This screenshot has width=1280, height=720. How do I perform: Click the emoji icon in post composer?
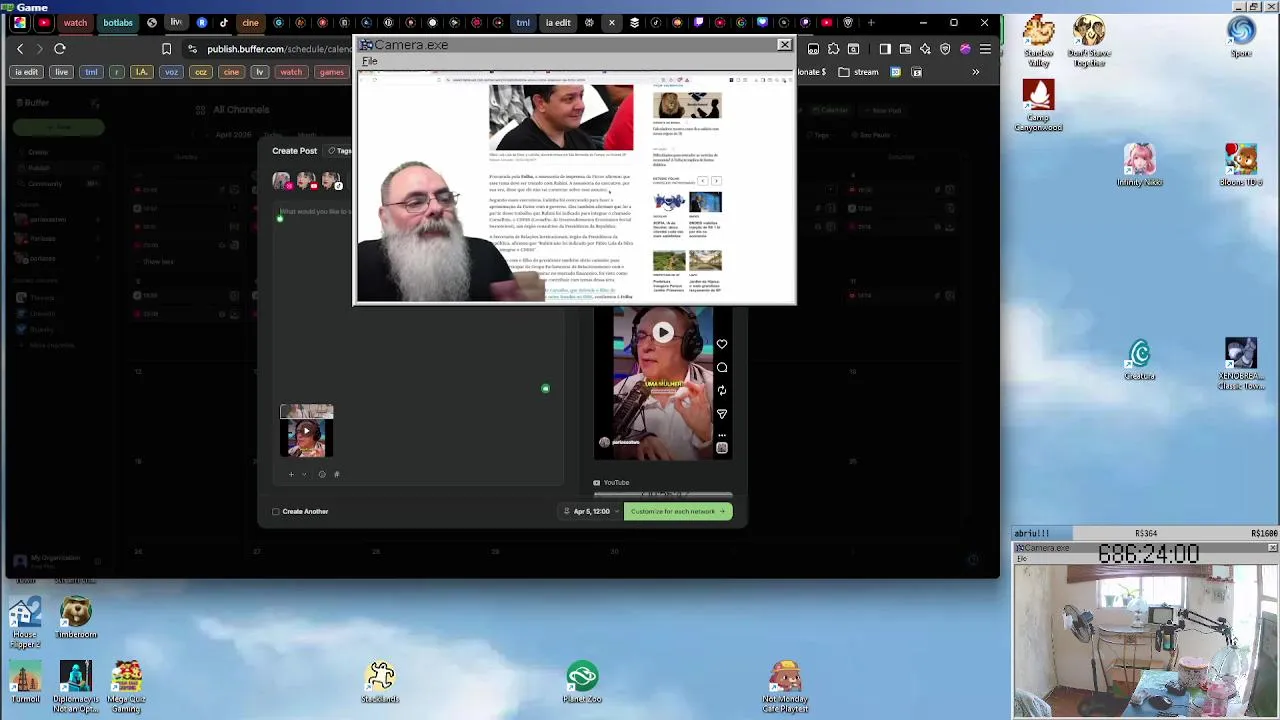point(322,474)
